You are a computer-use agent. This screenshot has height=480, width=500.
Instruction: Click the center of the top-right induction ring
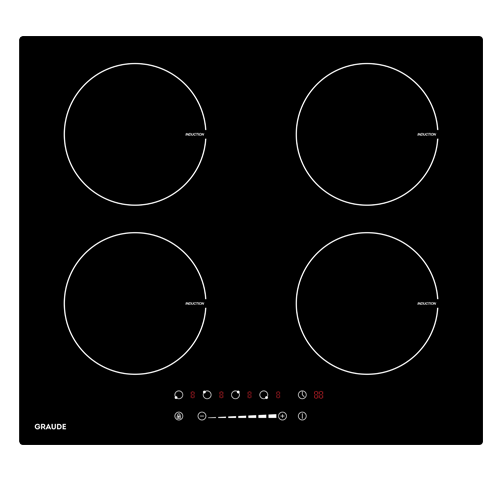tap(367, 134)
